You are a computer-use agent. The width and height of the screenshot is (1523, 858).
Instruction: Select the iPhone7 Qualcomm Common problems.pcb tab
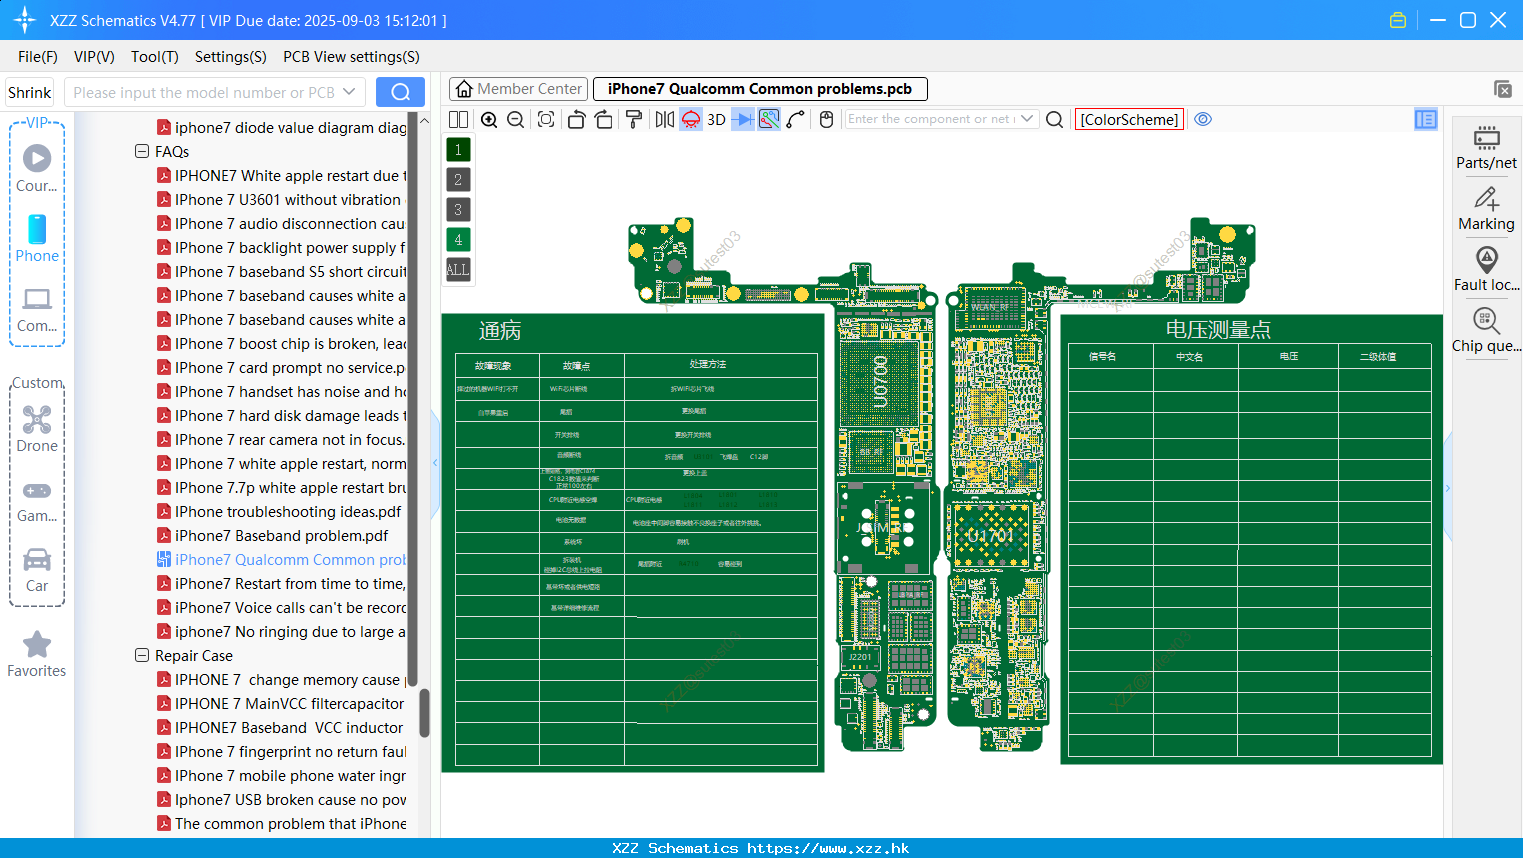[760, 89]
